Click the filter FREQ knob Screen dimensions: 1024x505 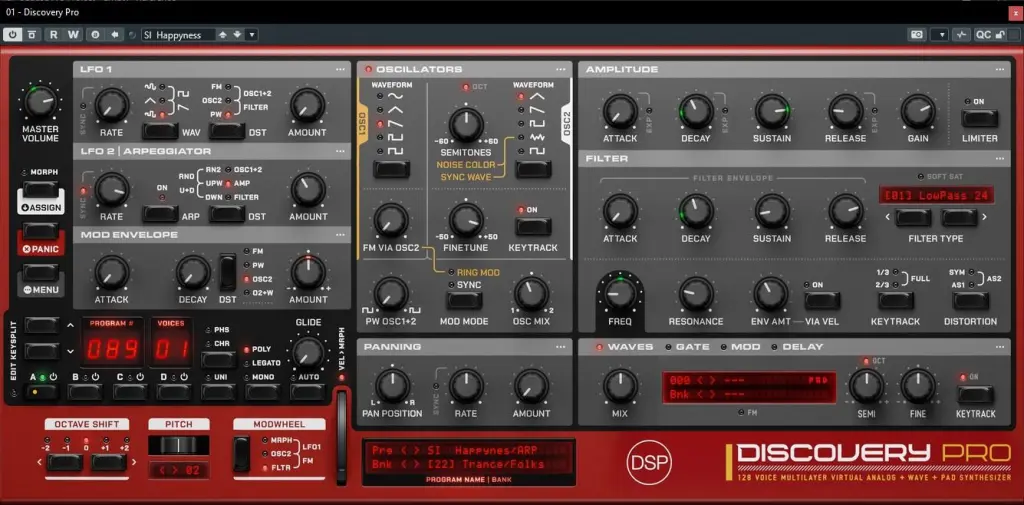tap(619, 293)
